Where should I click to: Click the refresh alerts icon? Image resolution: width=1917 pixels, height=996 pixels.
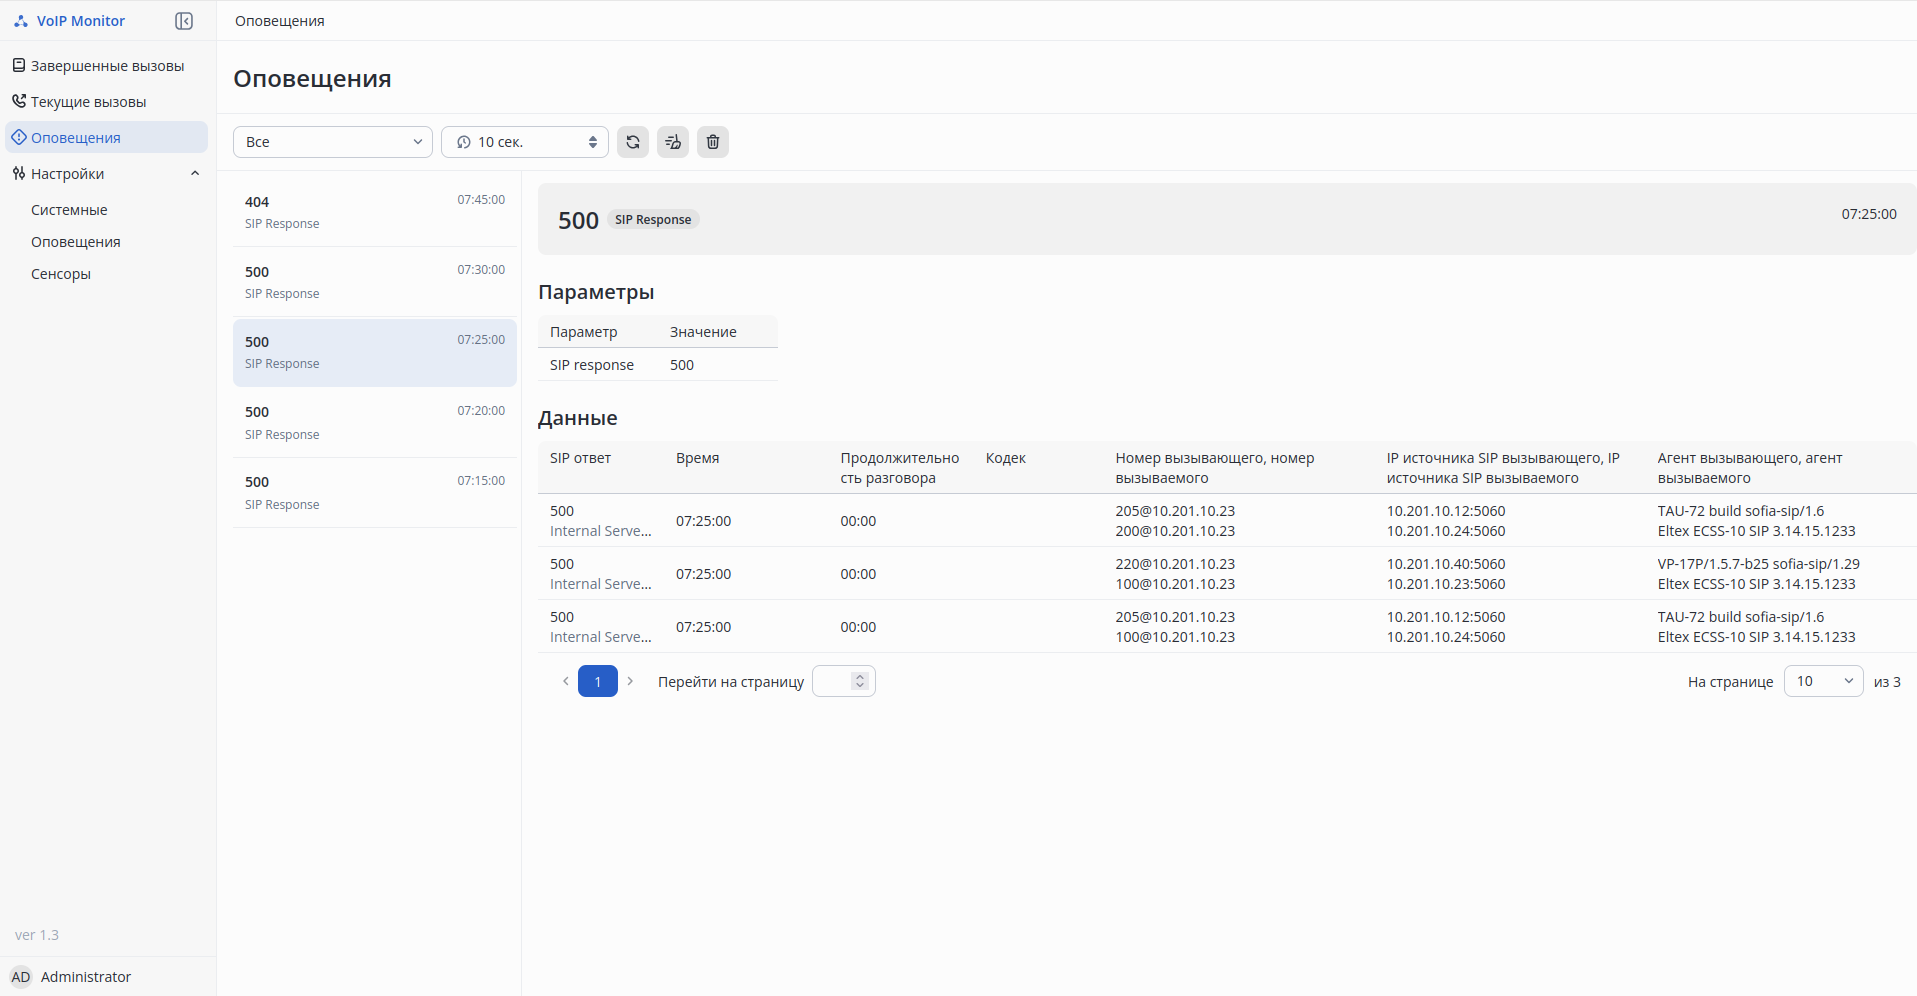633,142
